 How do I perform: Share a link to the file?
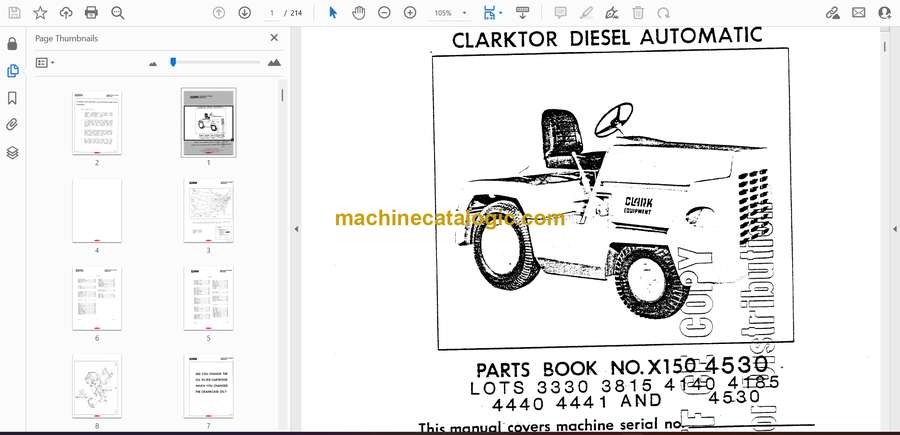[x=833, y=13]
